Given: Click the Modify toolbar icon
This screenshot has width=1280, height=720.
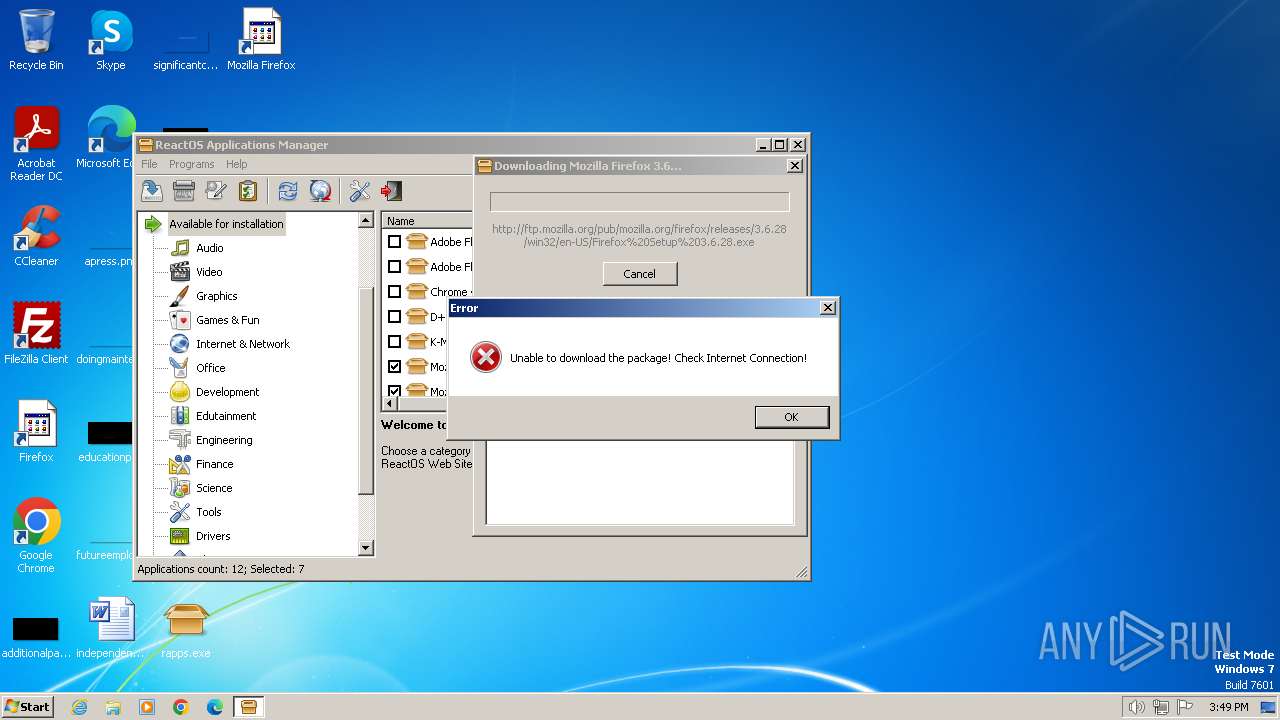Looking at the screenshot, I should pyautogui.click(x=216, y=191).
